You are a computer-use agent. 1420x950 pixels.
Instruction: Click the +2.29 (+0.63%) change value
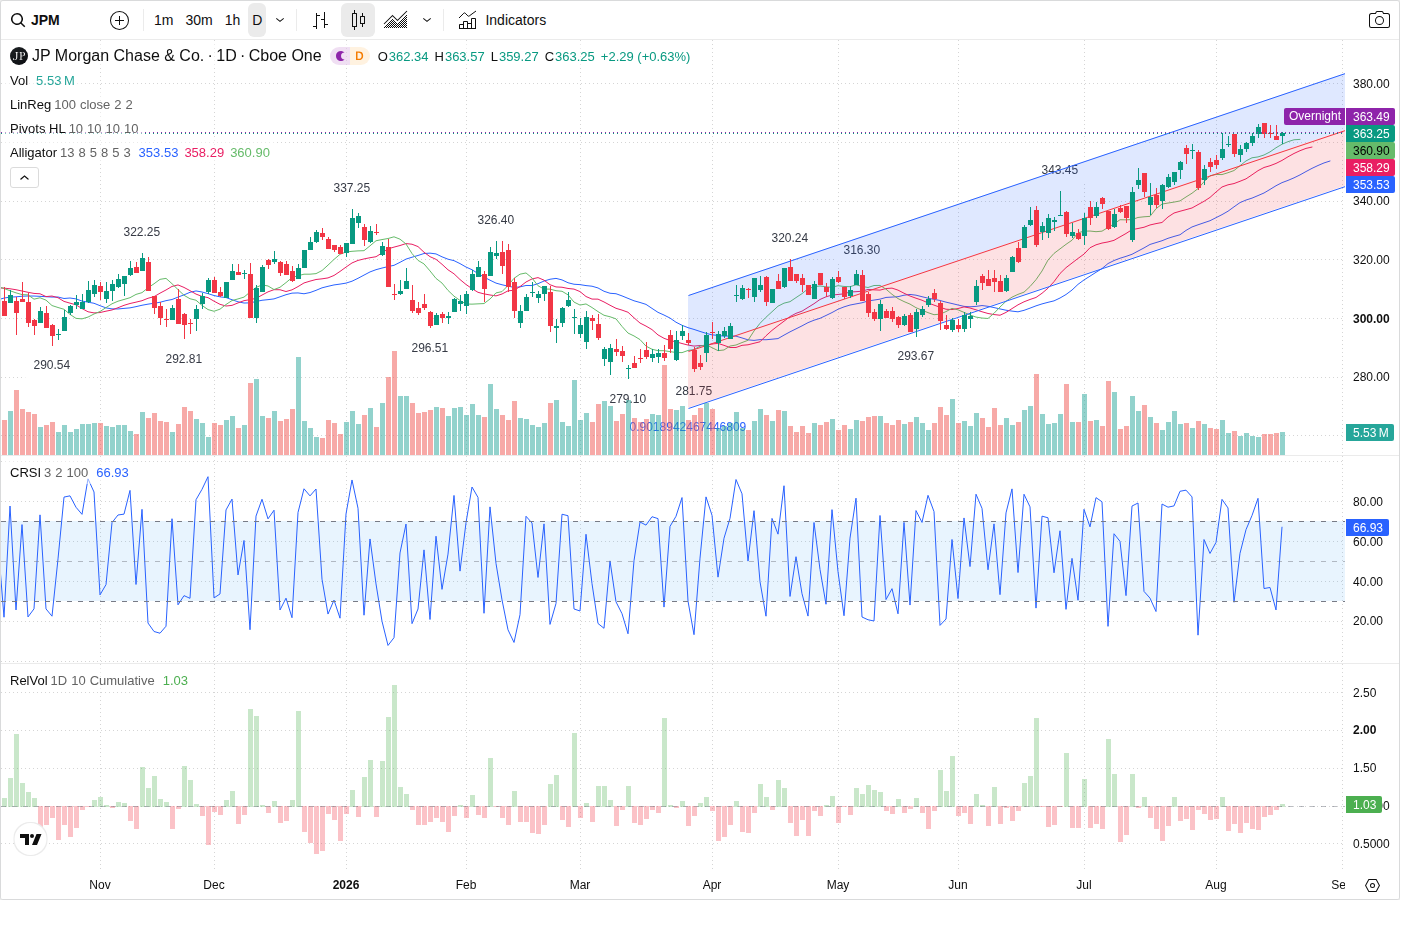[x=645, y=57]
